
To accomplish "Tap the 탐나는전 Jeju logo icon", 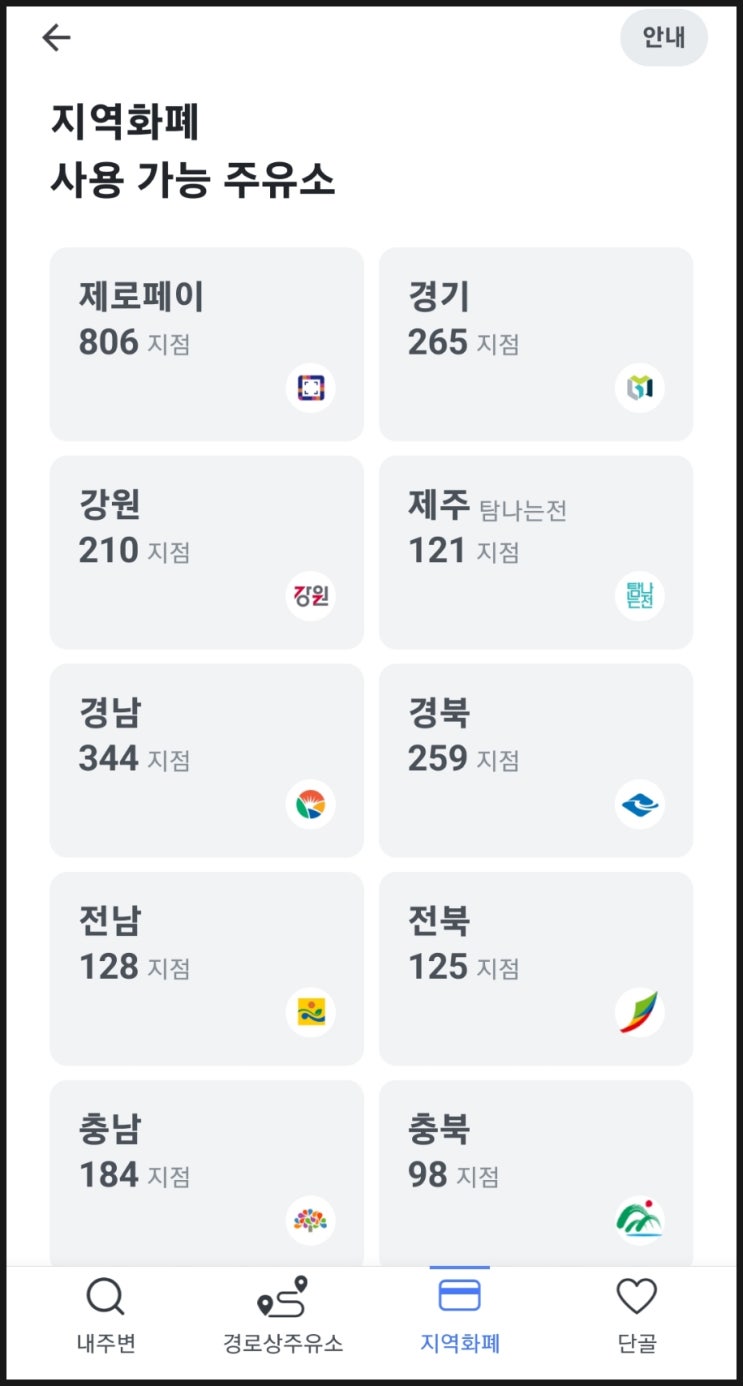I will click(x=639, y=596).
